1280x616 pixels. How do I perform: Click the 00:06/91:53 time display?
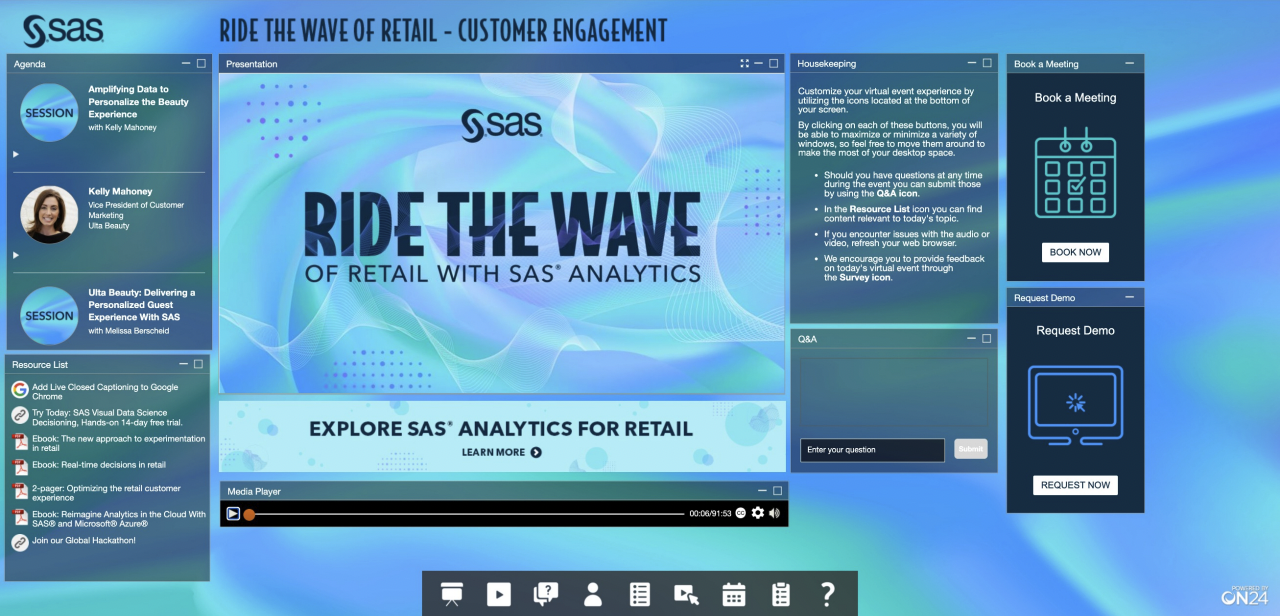tap(710, 514)
